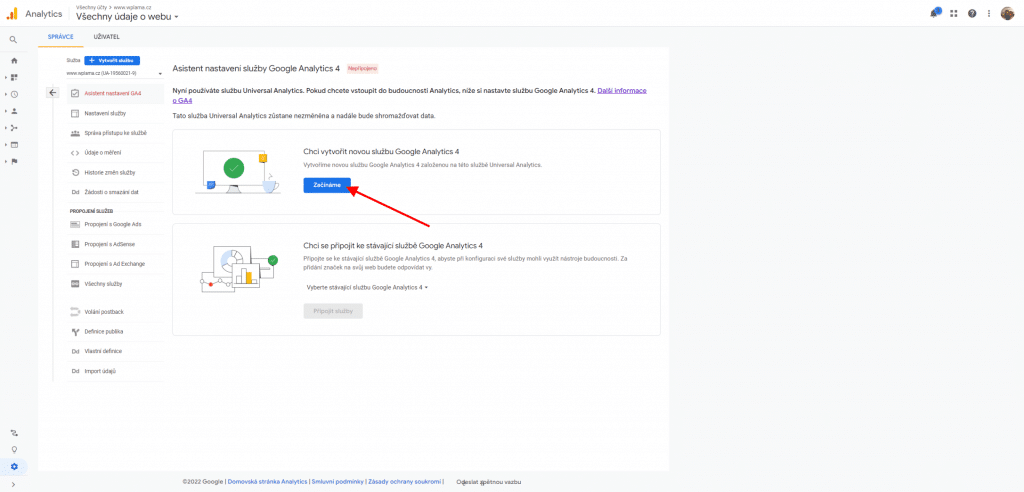Image resolution: width=1024 pixels, height=492 pixels.
Task: Open 'Další informace o GA4' link
Action: tap(409, 95)
